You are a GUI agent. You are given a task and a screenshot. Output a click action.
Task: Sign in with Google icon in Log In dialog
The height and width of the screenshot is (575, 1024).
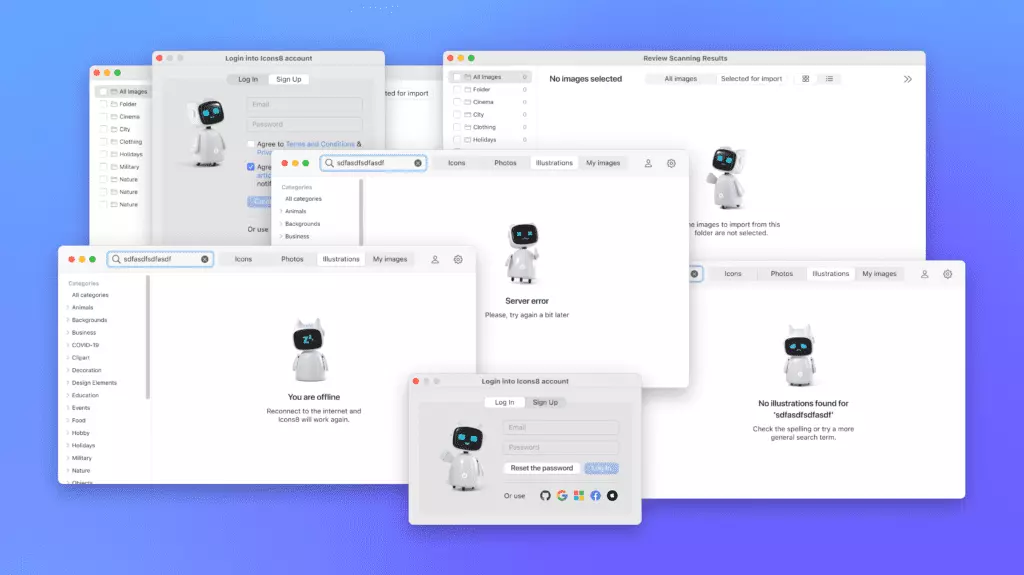[x=562, y=495]
